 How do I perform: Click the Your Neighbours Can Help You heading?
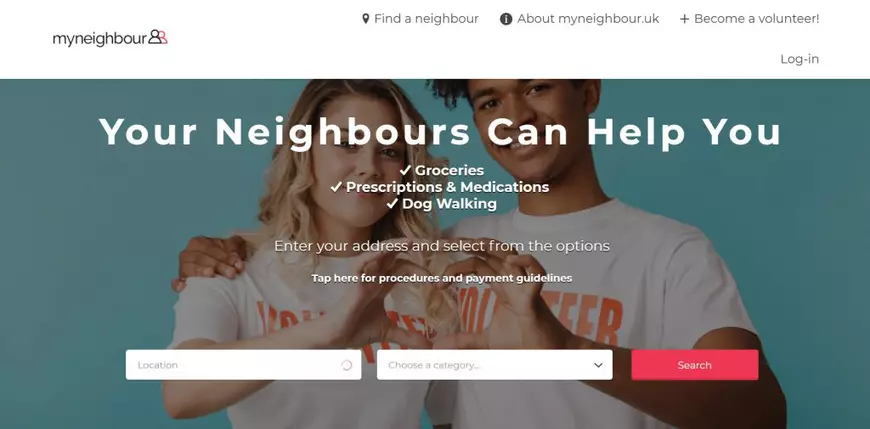[440, 132]
